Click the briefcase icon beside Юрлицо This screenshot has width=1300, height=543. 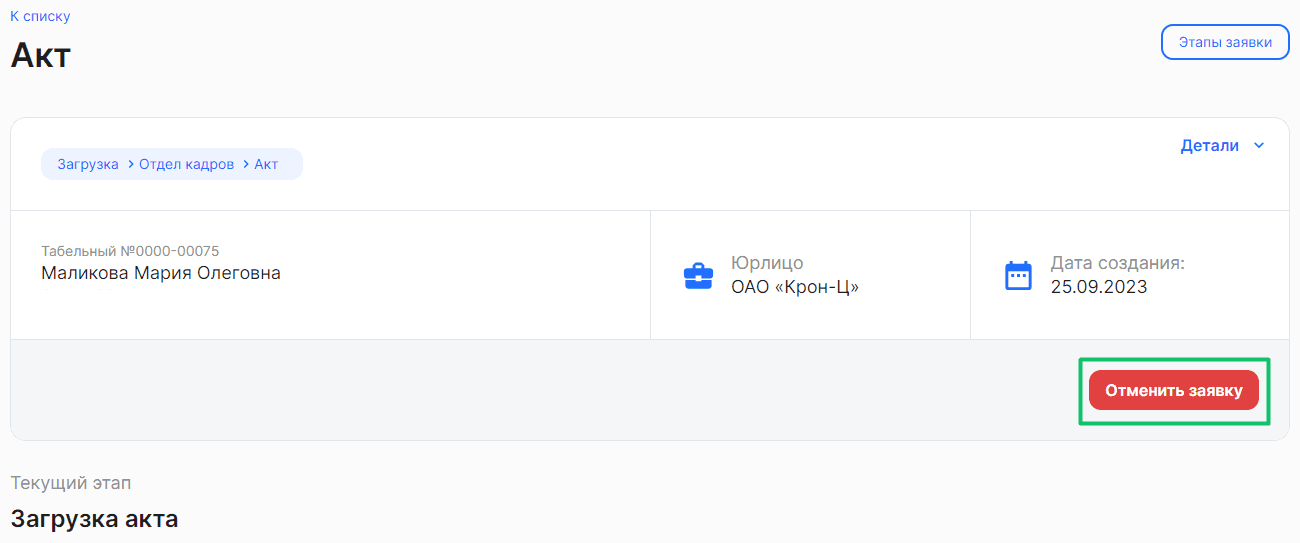click(x=698, y=276)
